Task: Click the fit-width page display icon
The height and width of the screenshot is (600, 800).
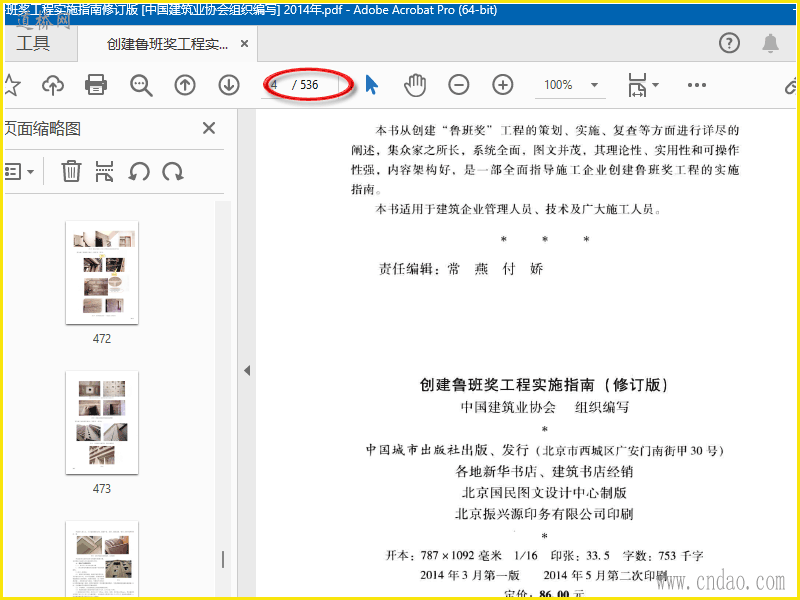Action: click(637, 85)
